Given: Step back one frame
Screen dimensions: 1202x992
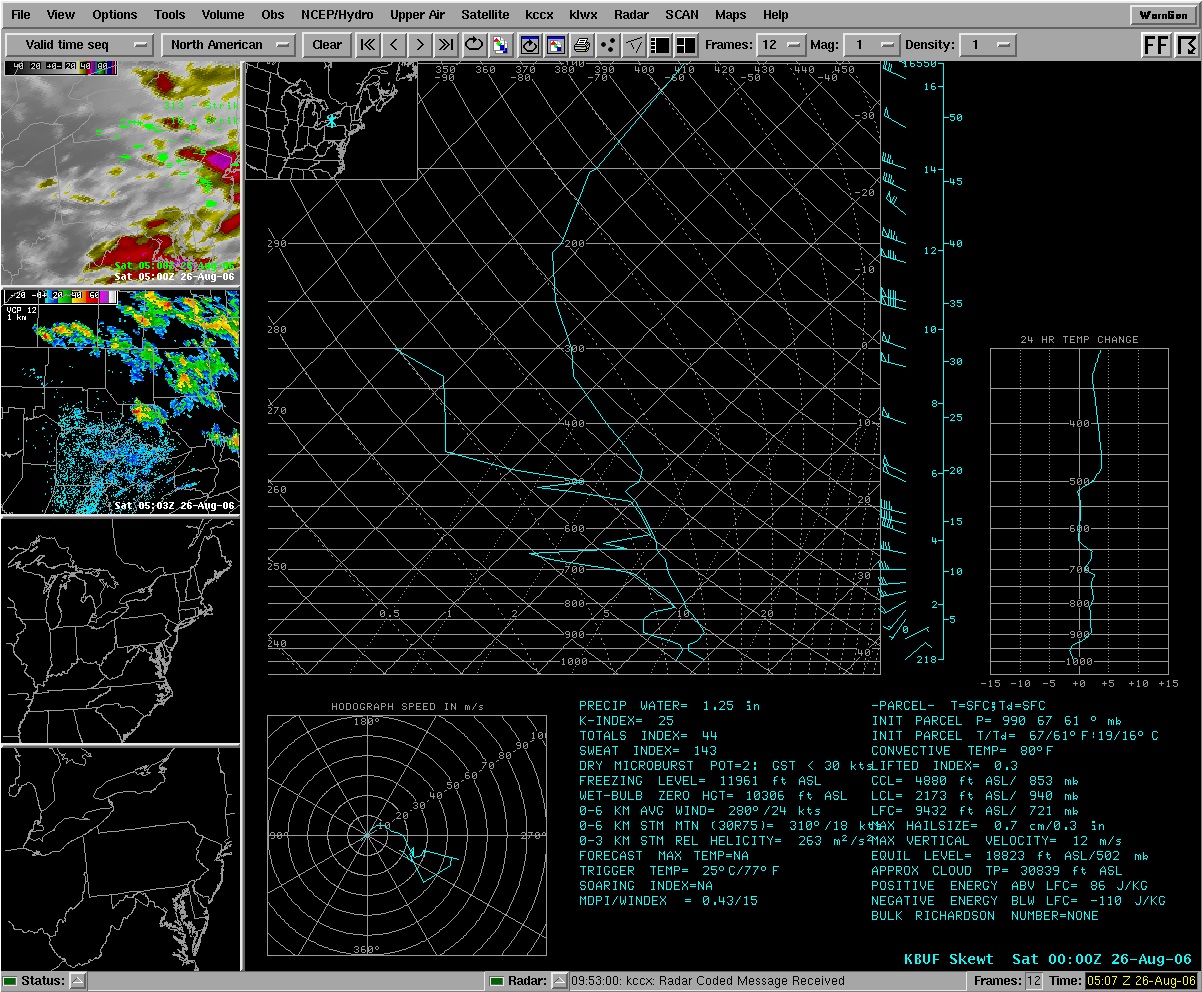Looking at the screenshot, I should click(394, 45).
